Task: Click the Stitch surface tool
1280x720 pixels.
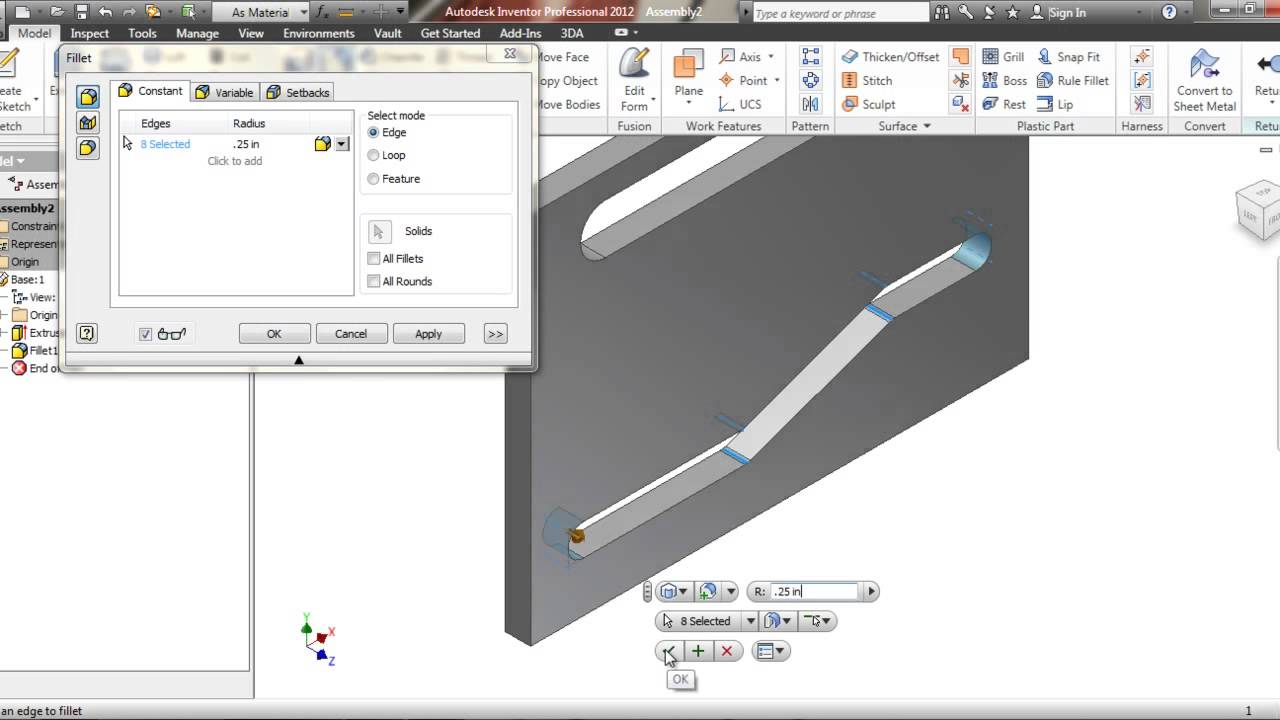Action: 866,81
